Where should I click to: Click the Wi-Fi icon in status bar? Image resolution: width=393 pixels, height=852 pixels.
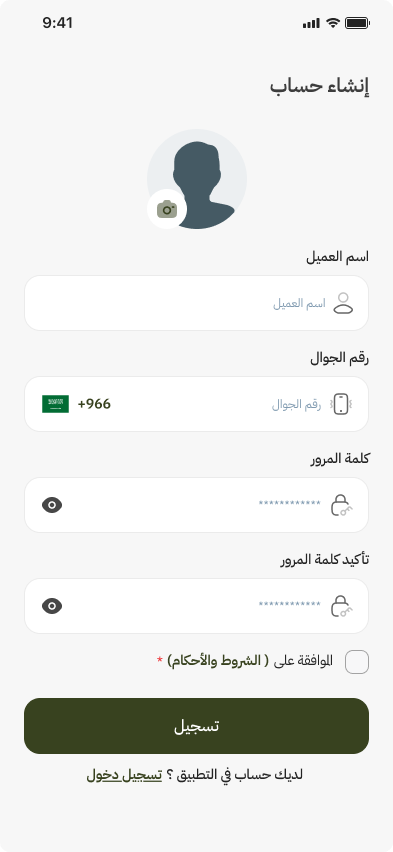[x=333, y=23]
